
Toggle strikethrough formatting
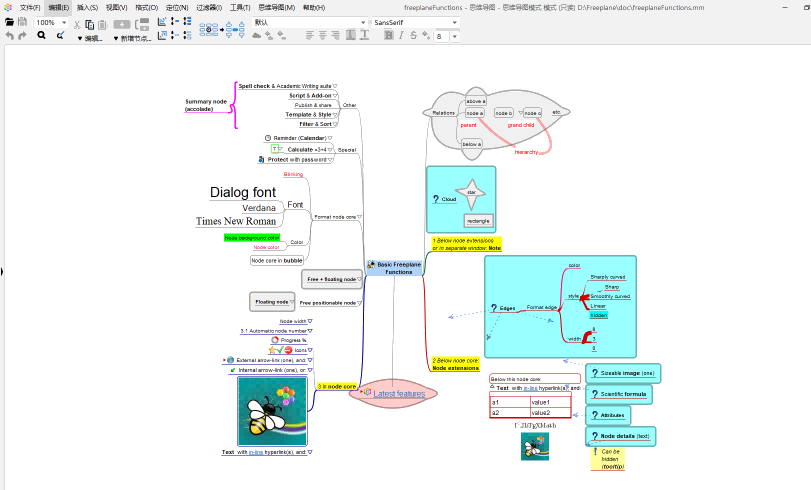(413, 35)
